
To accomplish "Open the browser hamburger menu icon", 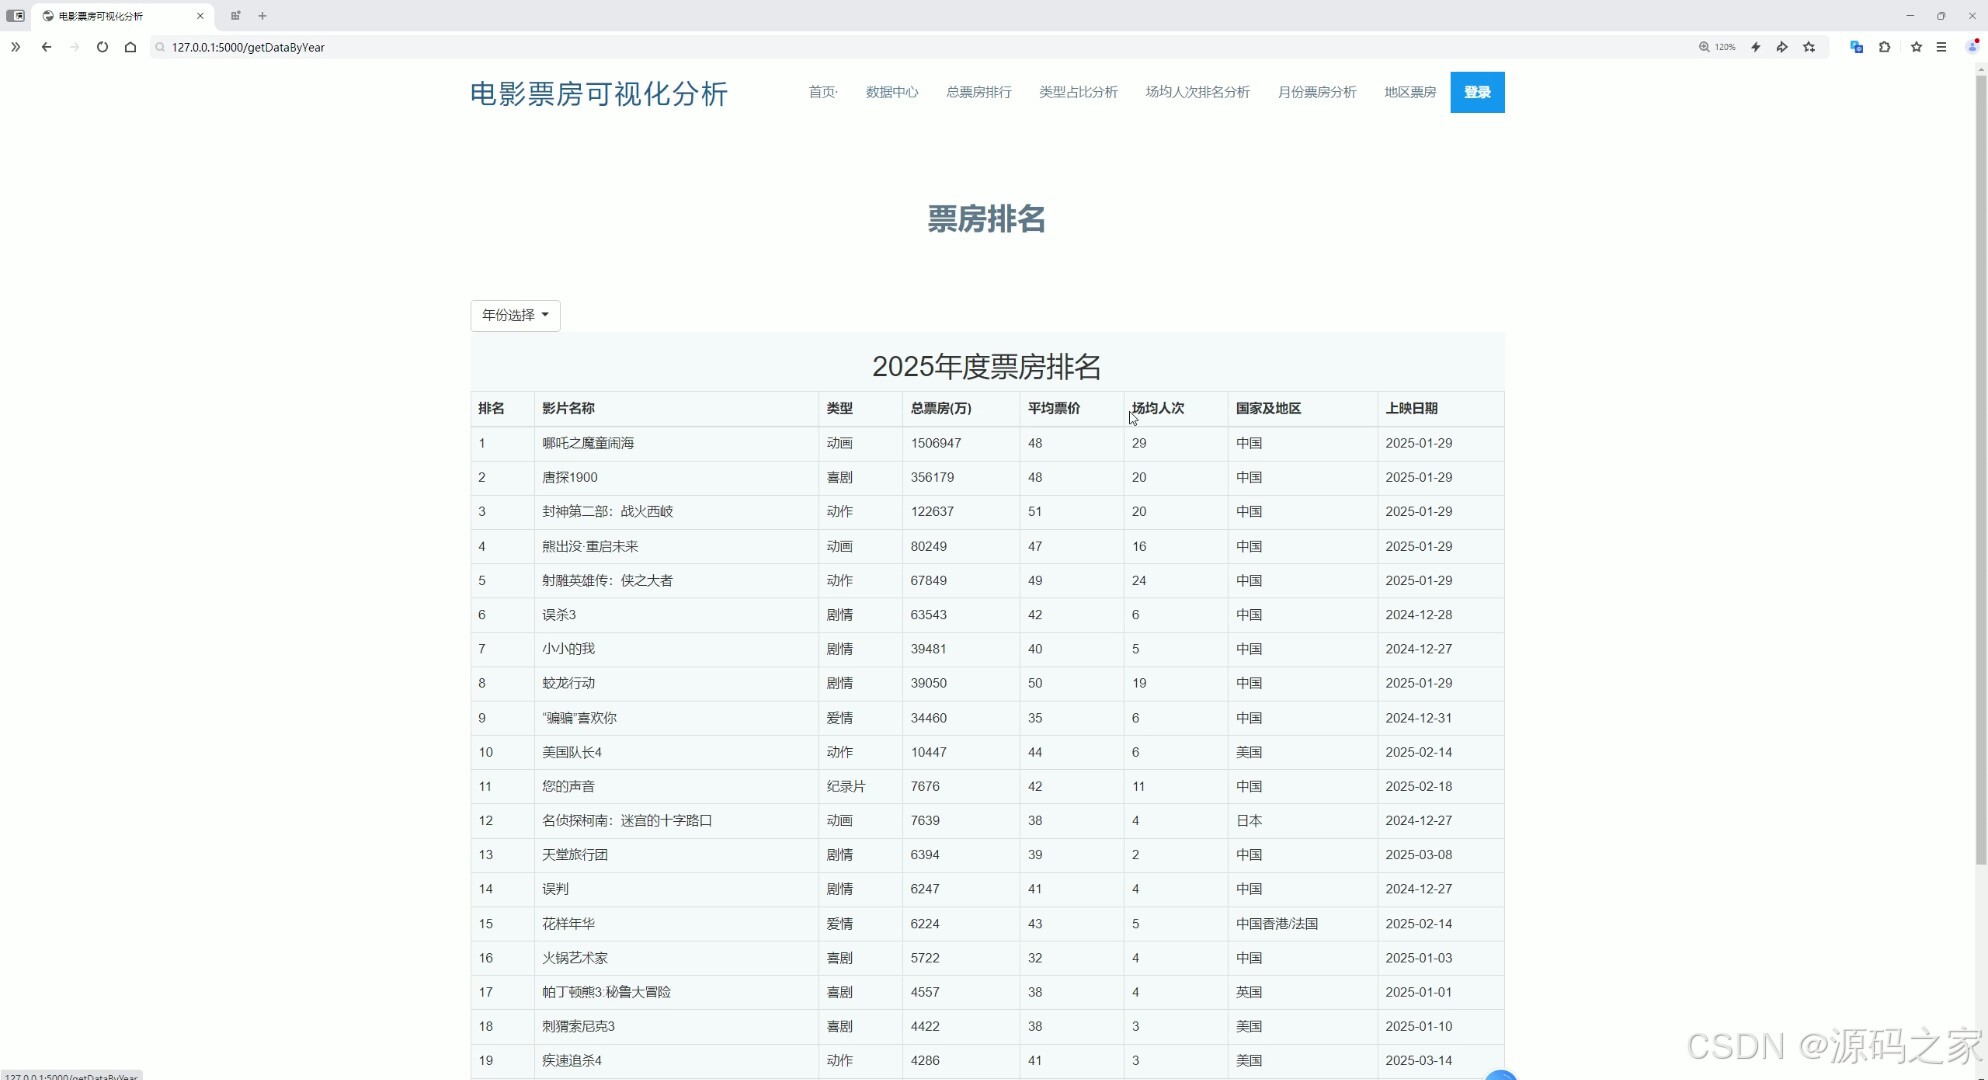I will point(1942,47).
